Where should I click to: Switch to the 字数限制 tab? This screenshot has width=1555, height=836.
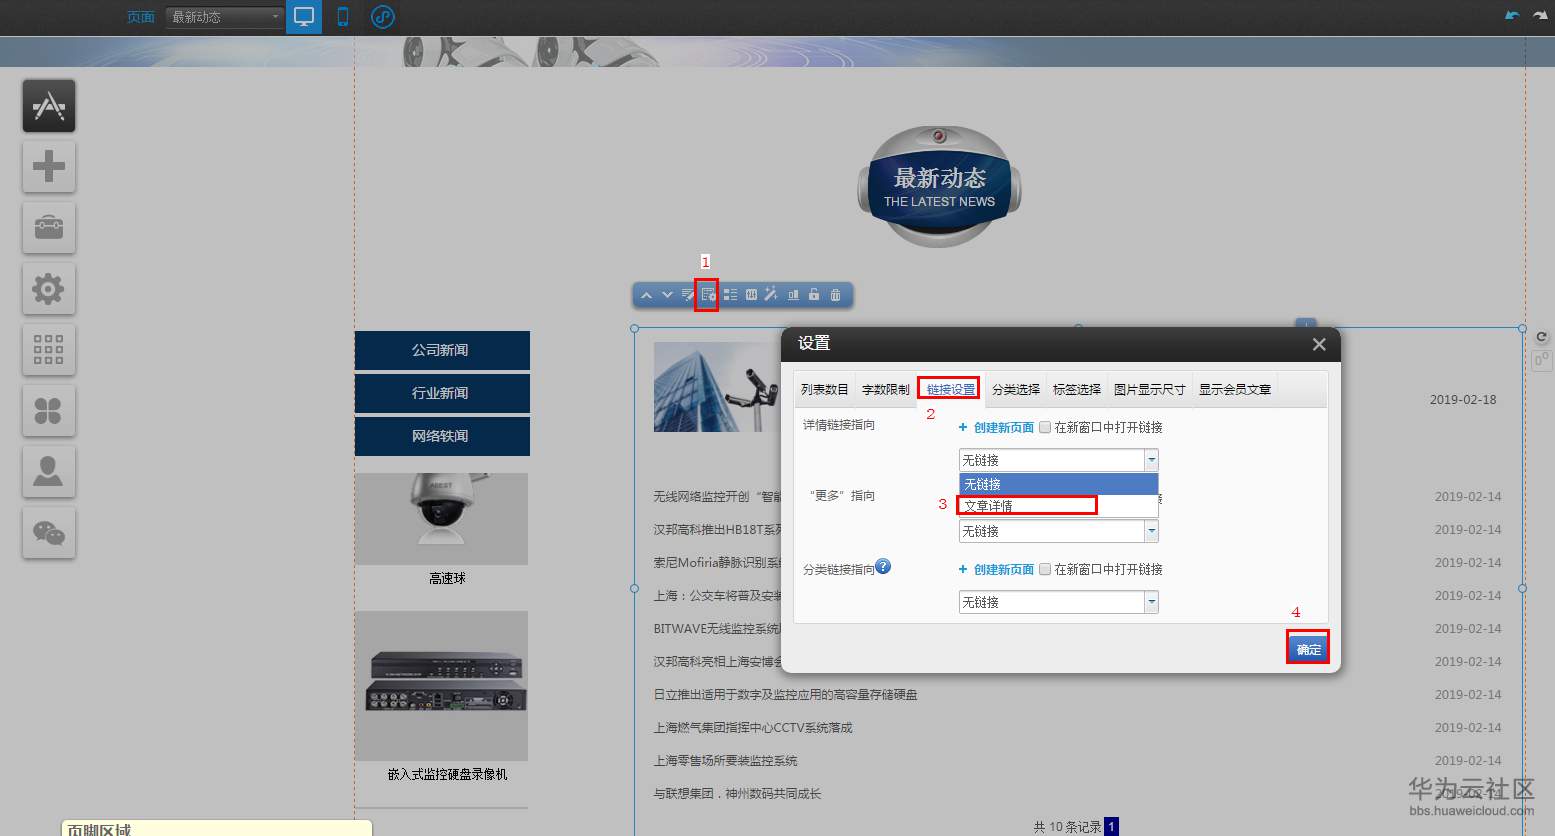884,388
